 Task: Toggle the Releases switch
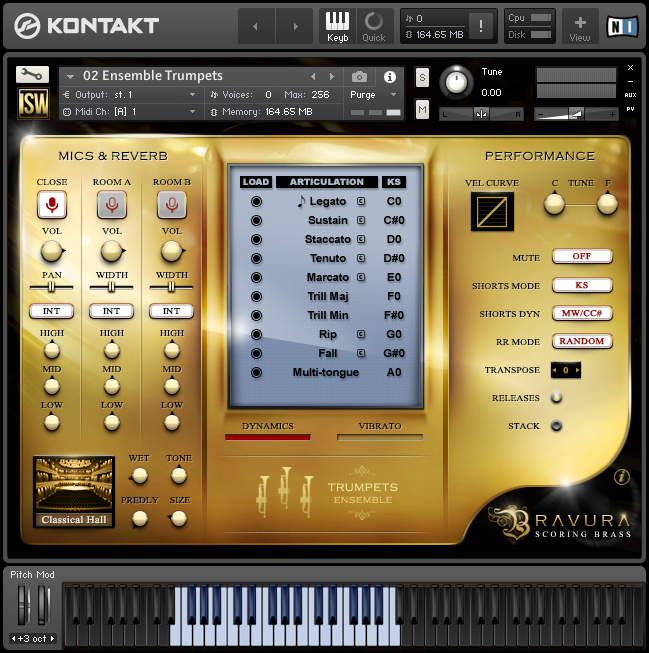[x=557, y=398]
